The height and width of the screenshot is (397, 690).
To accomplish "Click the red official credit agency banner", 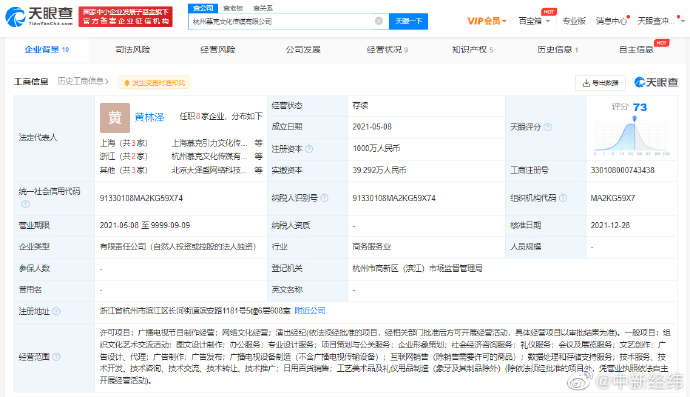I will click(125, 17).
